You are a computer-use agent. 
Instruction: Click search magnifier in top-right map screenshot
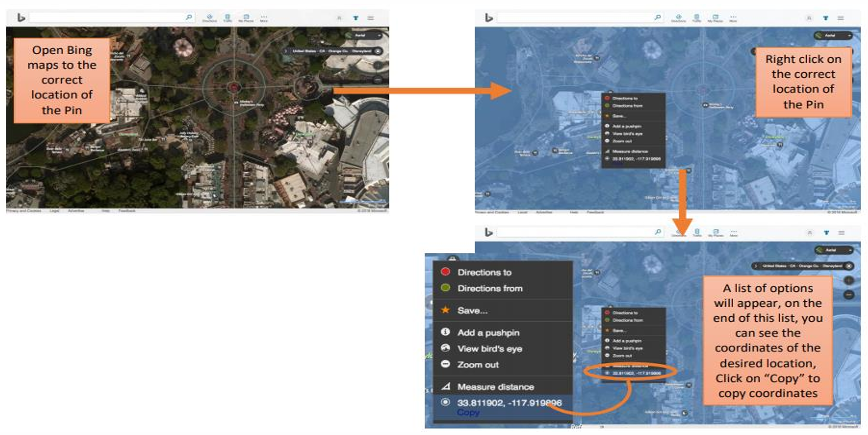tap(658, 17)
